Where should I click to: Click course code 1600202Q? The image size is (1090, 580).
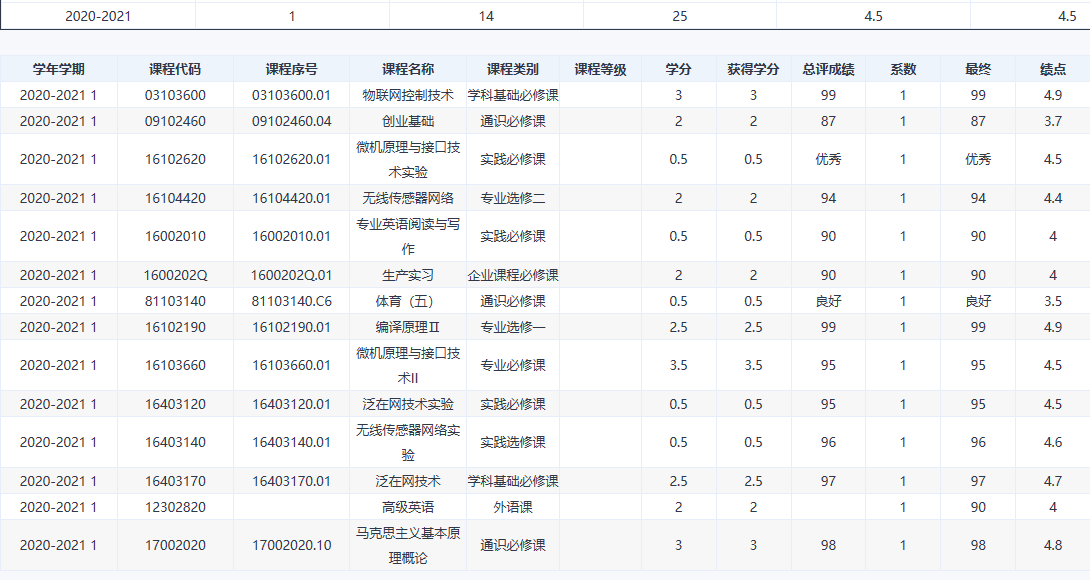[175, 275]
